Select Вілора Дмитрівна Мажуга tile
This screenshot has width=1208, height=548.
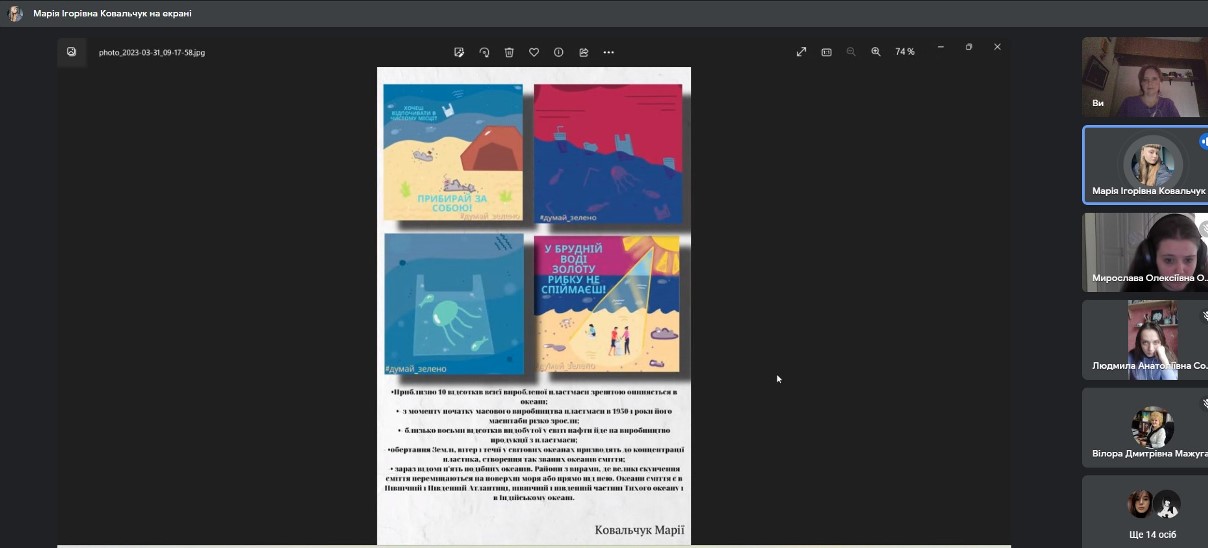[1146, 428]
